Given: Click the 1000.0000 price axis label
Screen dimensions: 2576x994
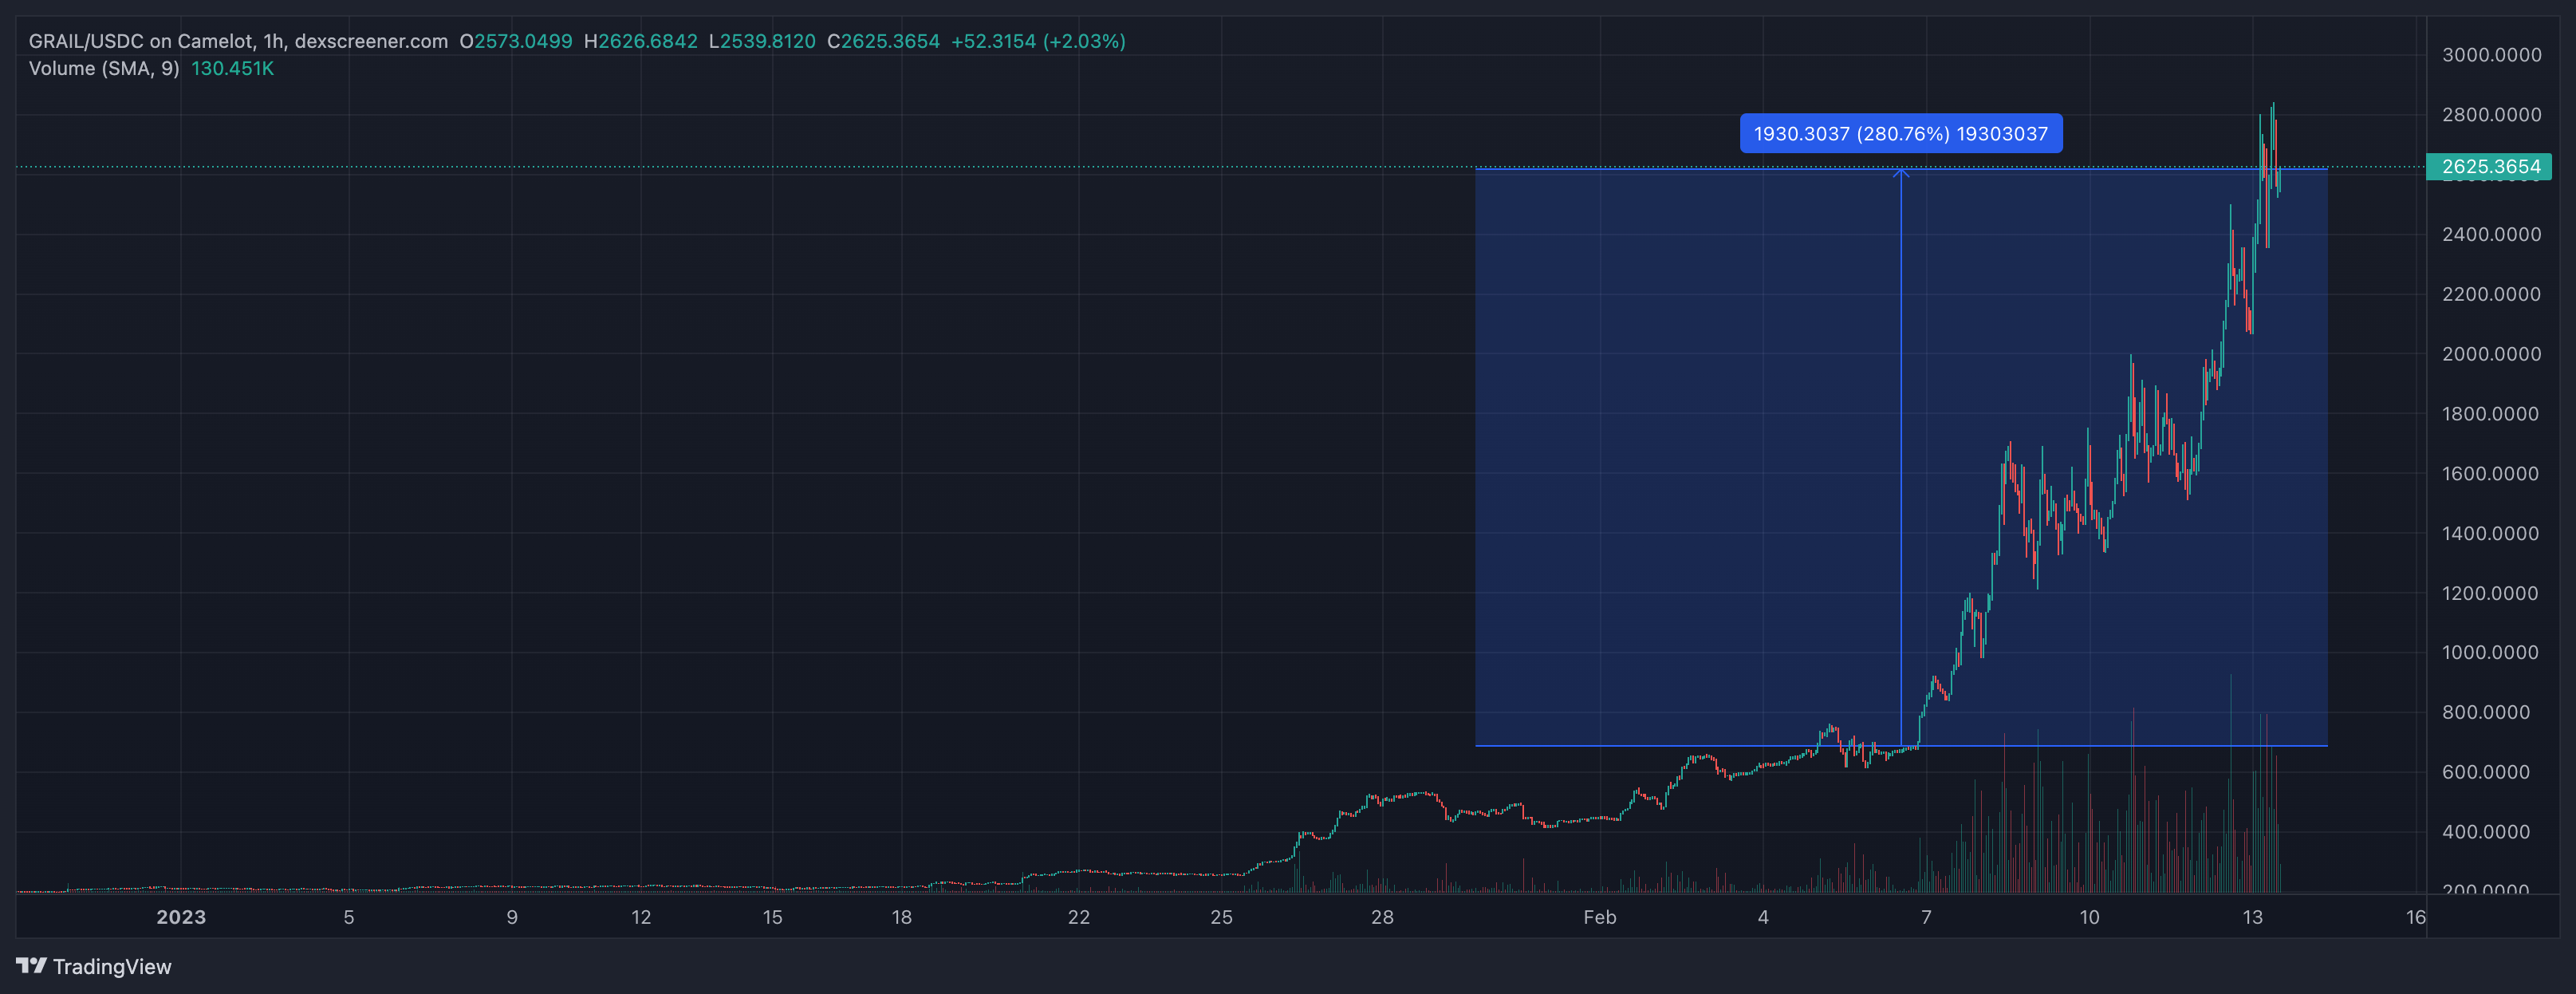Looking at the screenshot, I should (2491, 652).
